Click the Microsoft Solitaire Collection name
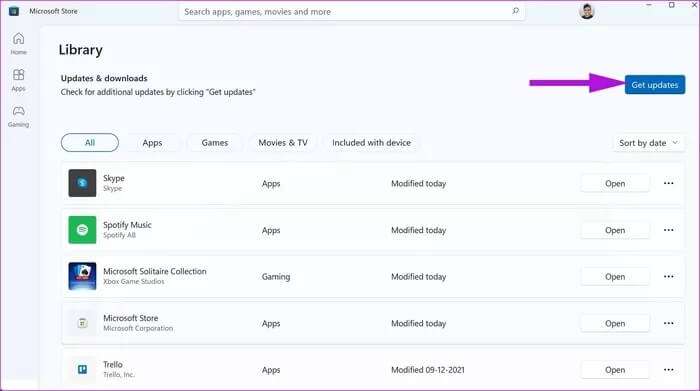The width and height of the screenshot is (700, 391). pos(155,271)
